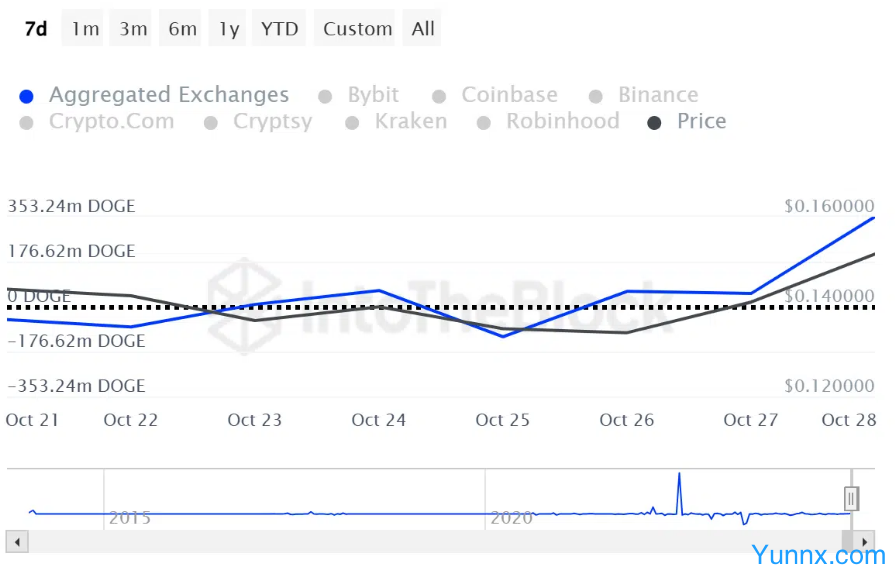Toggle Aggregated Exchanges series
Image resolution: width=895 pixels, height=574 pixels.
27,96
